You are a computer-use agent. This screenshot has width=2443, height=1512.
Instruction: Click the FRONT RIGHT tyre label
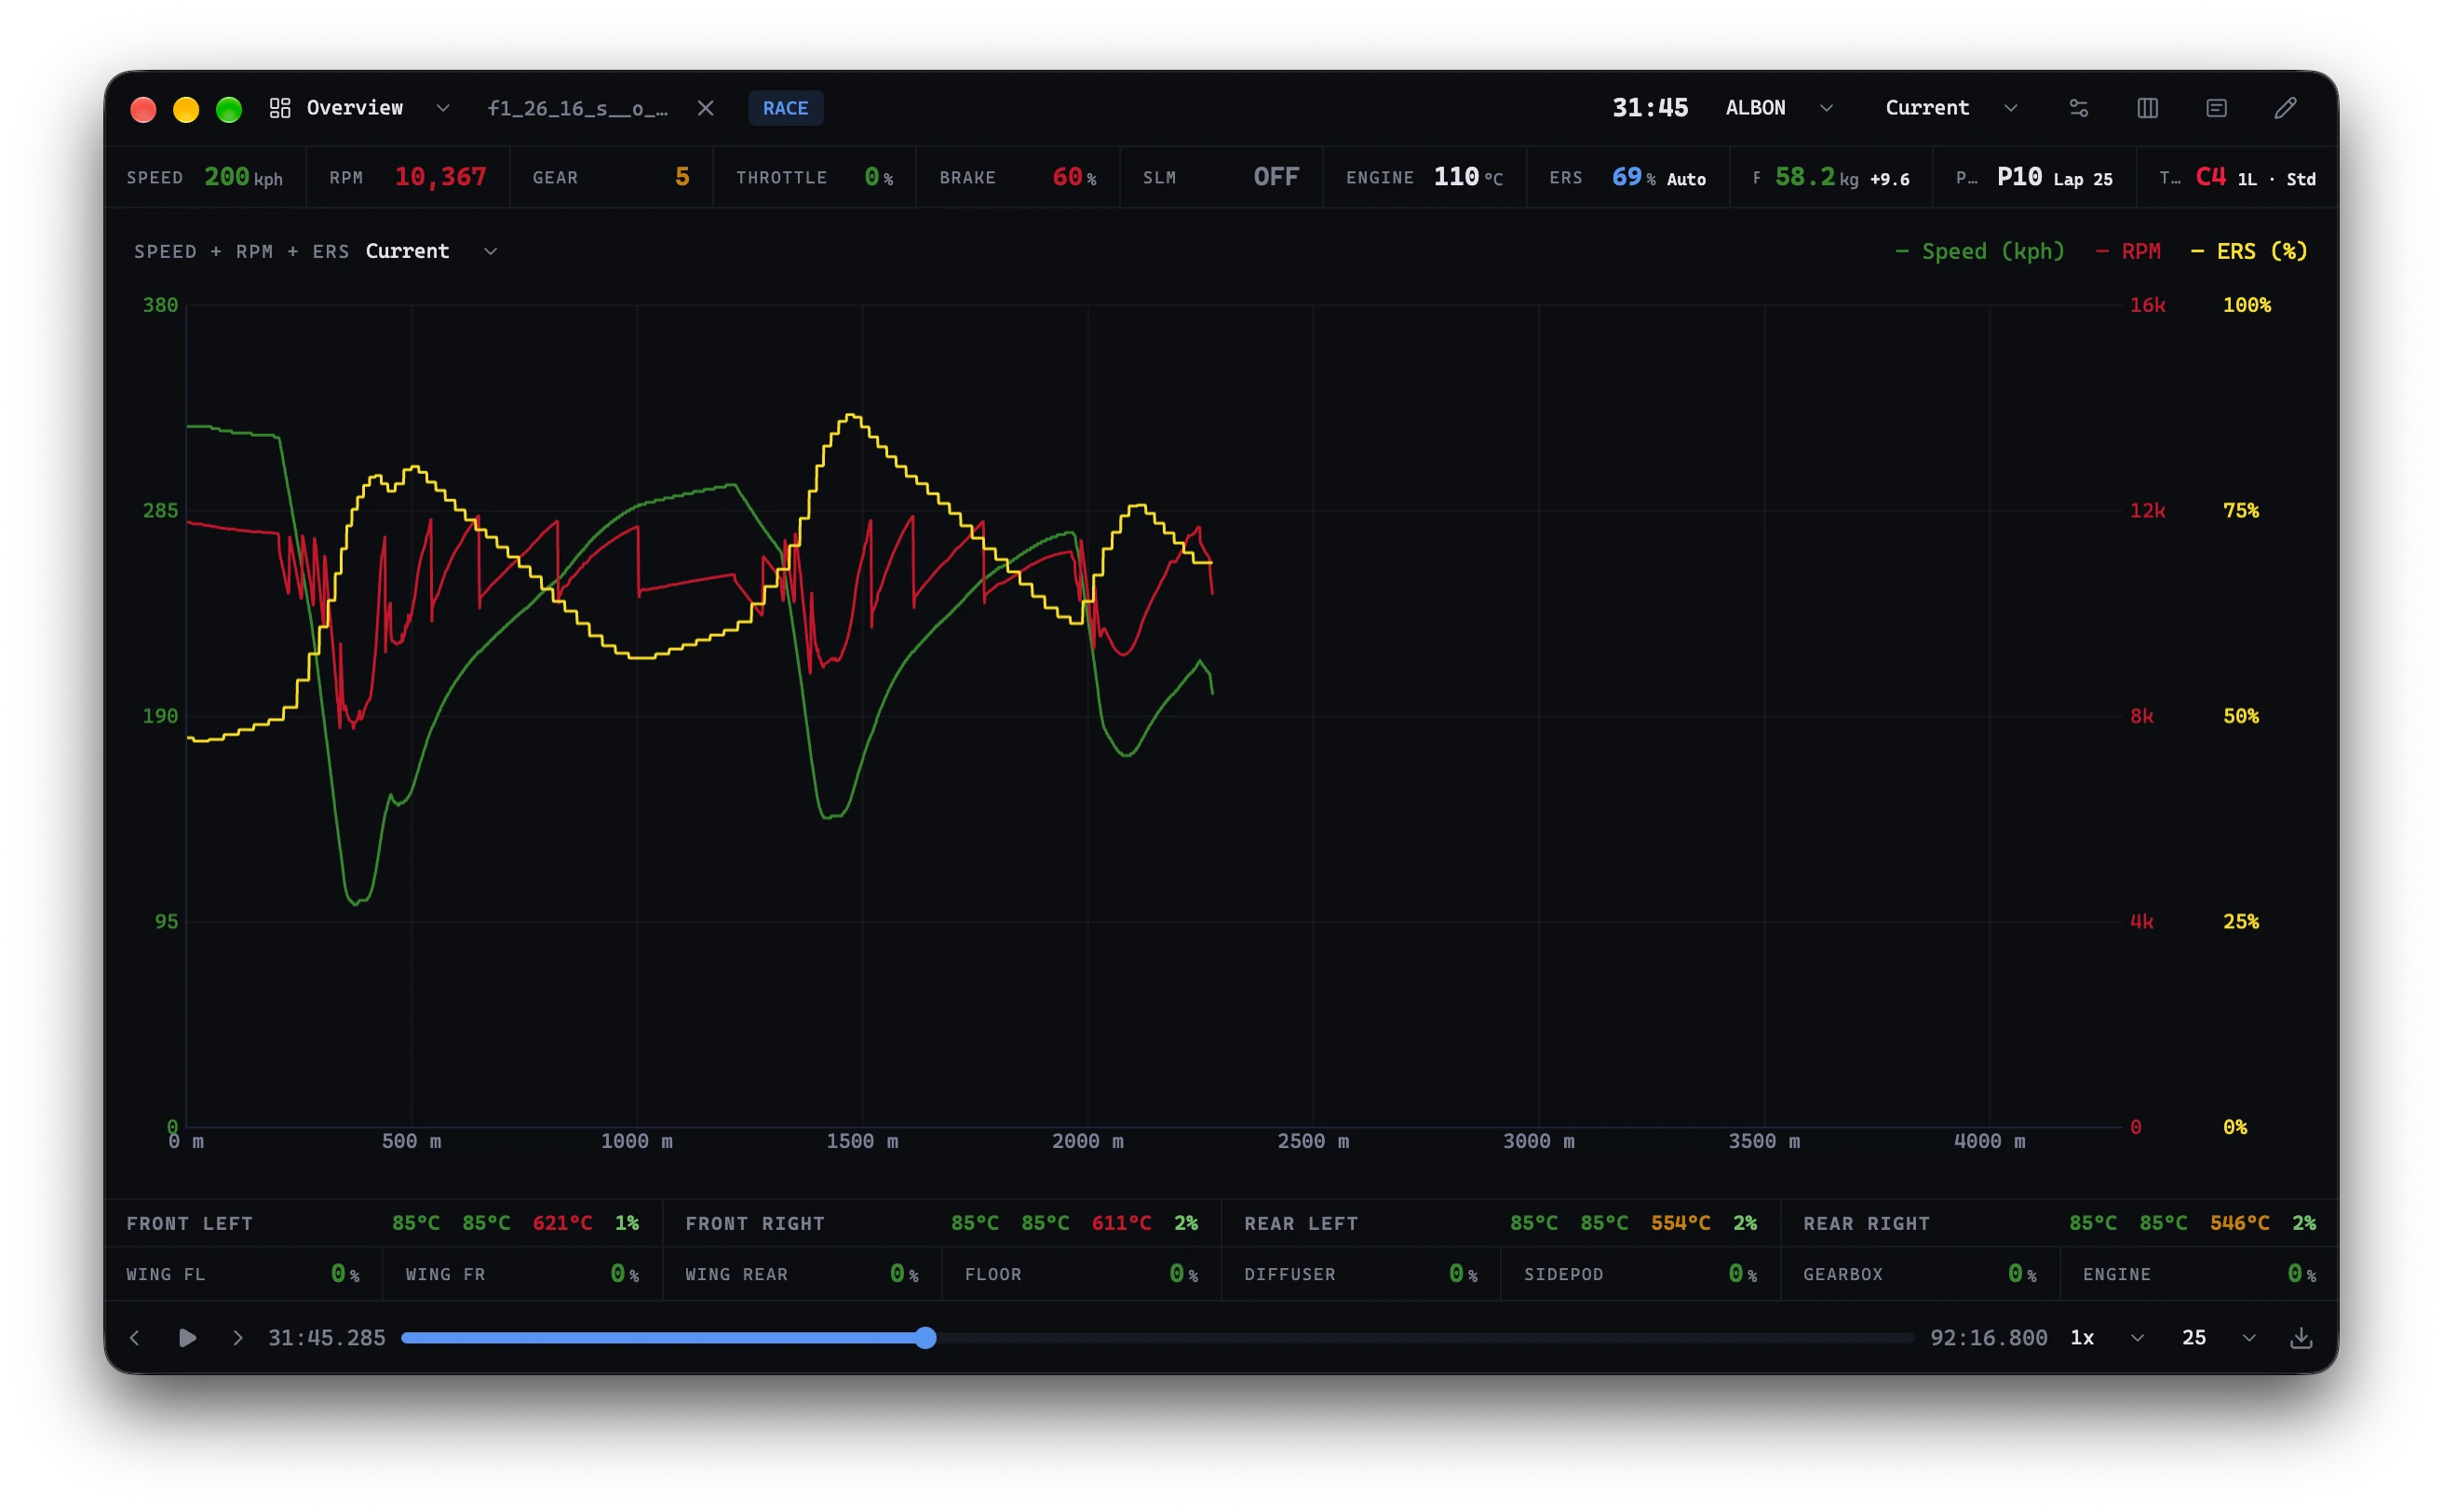coord(755,1224)
